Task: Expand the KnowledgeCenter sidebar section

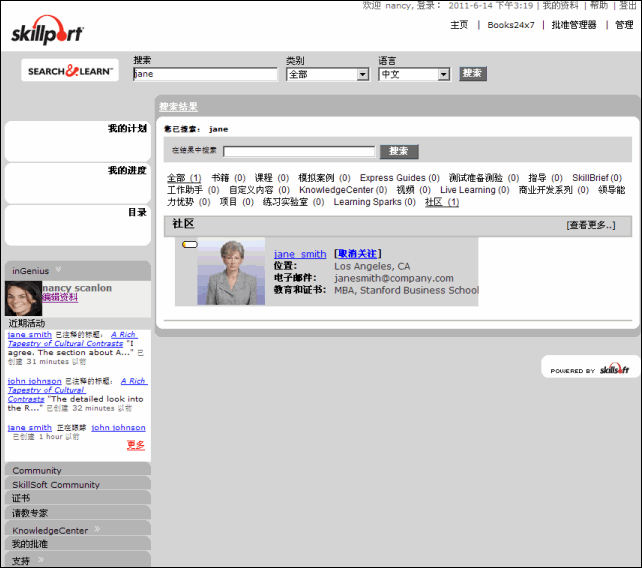Action: 97,529
